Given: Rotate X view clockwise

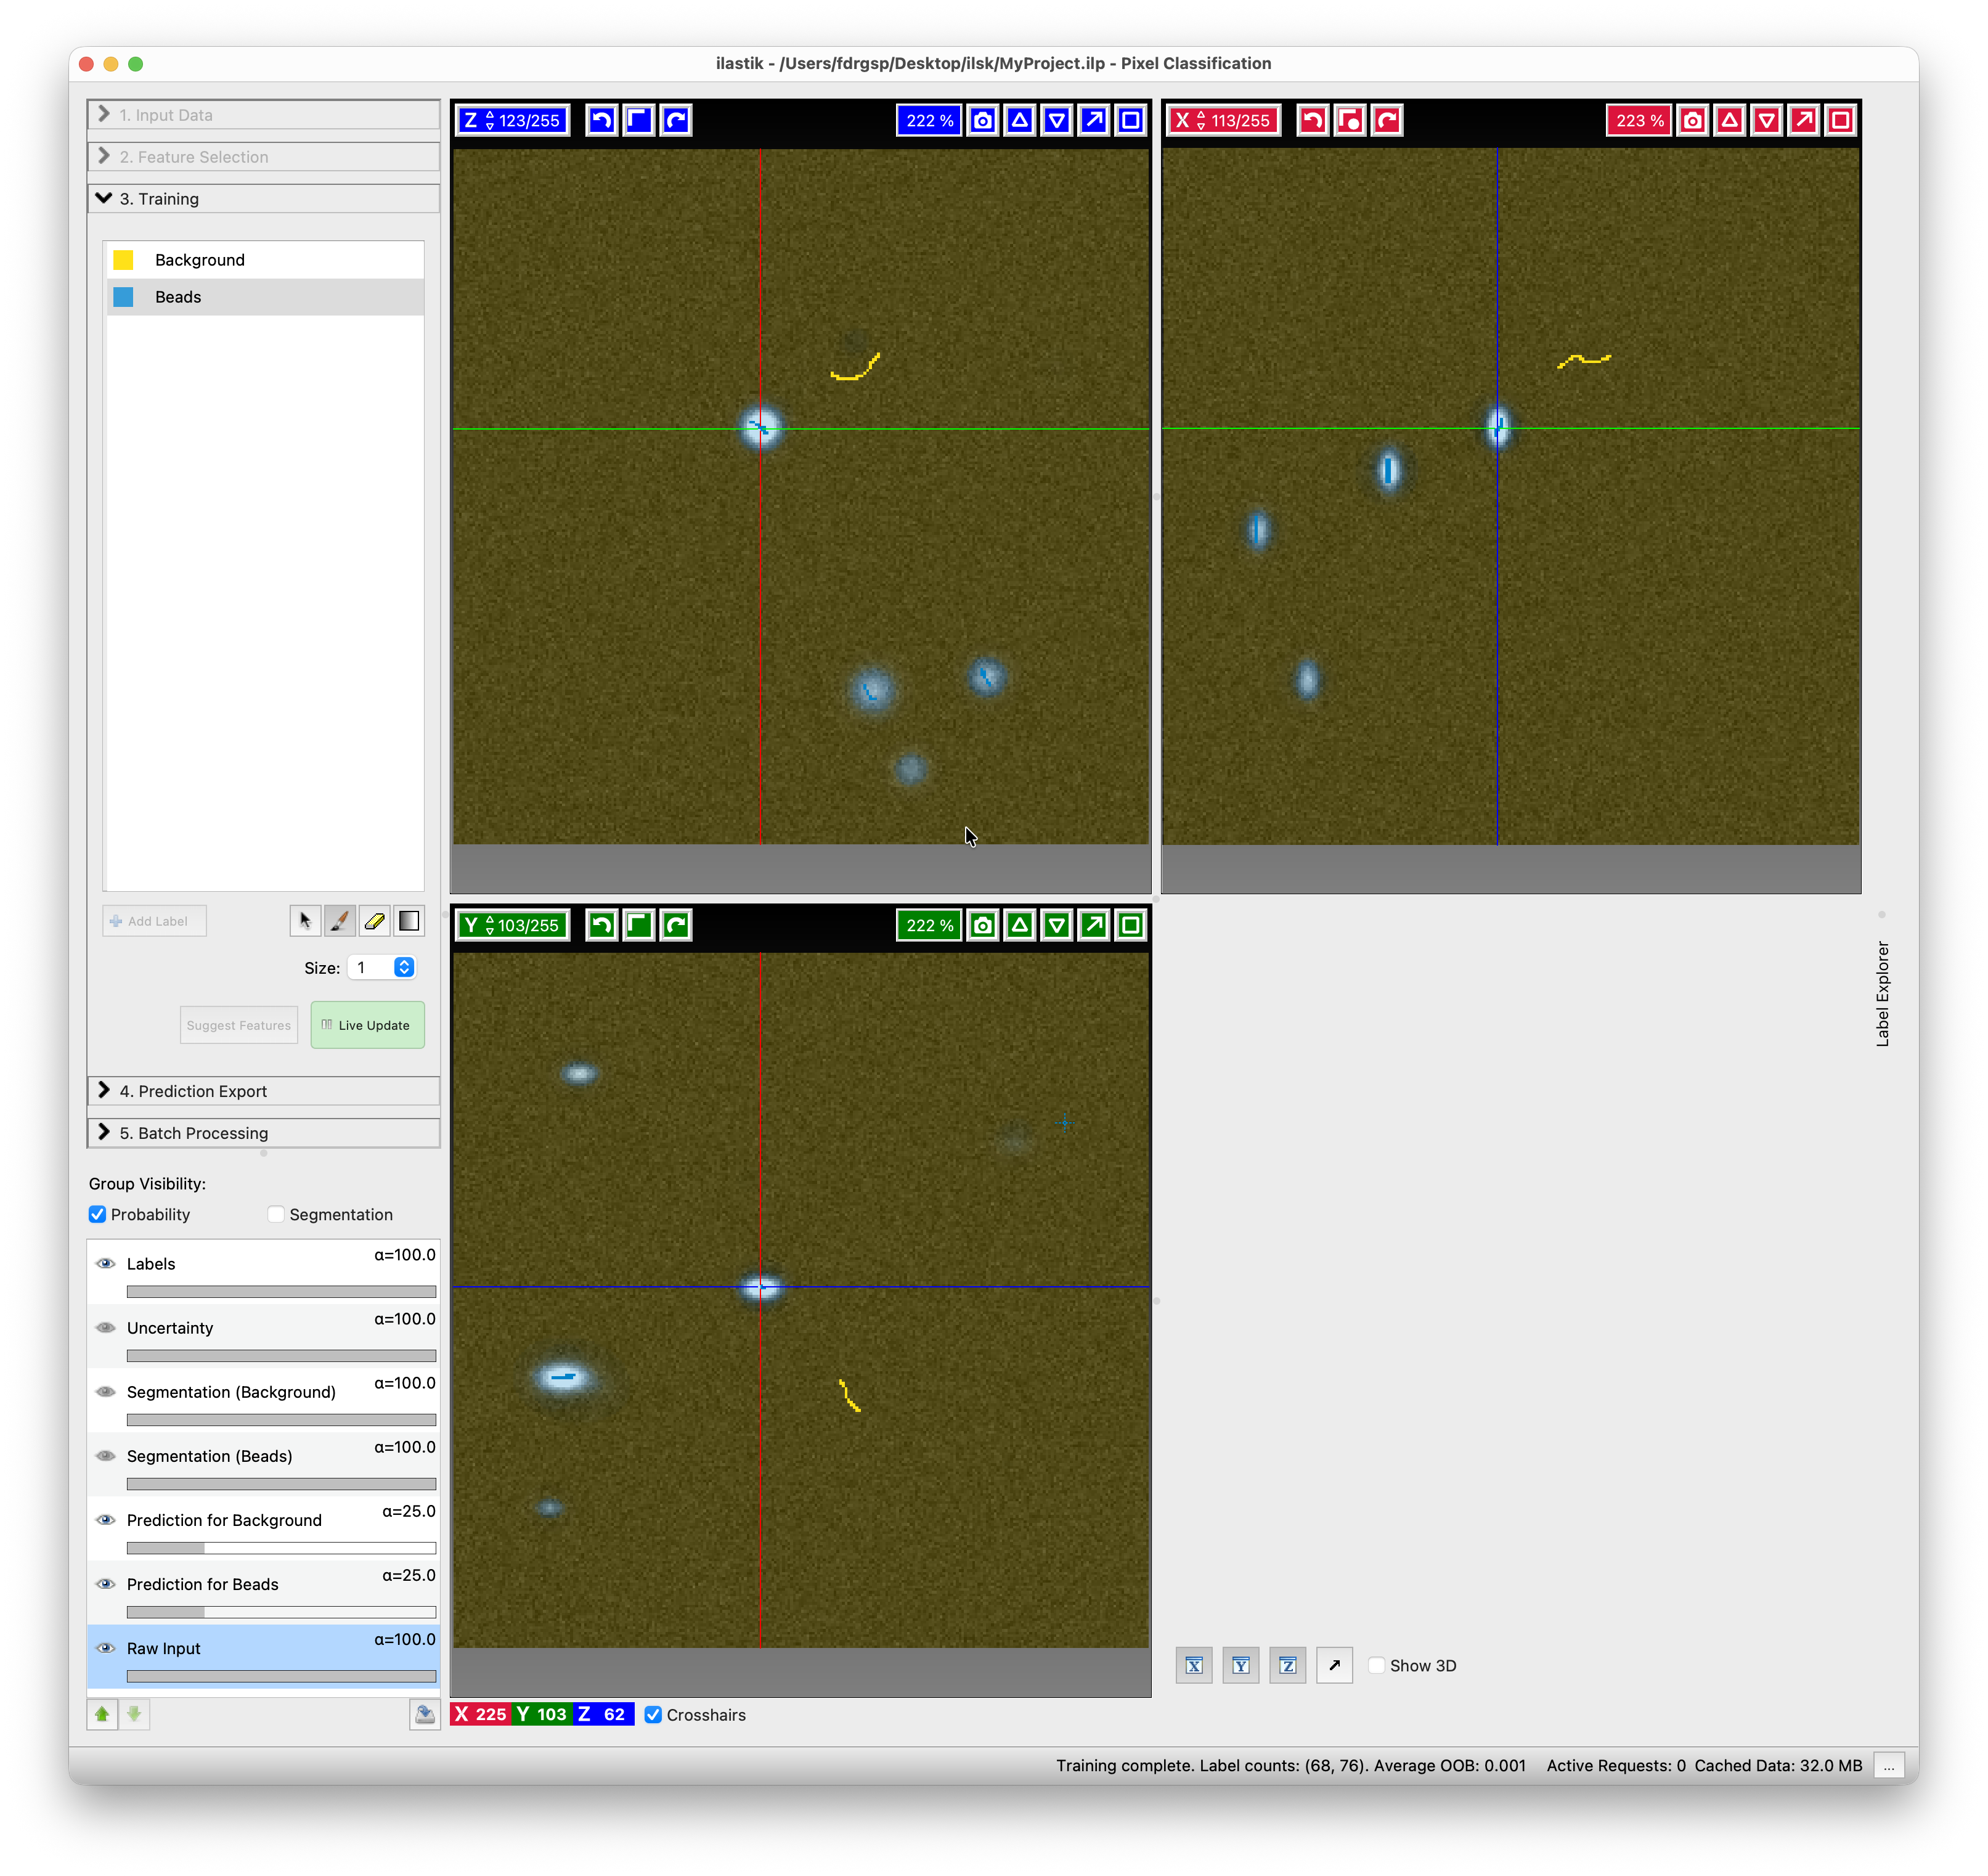Looking at the screenshot, I should coord(1388,120).
